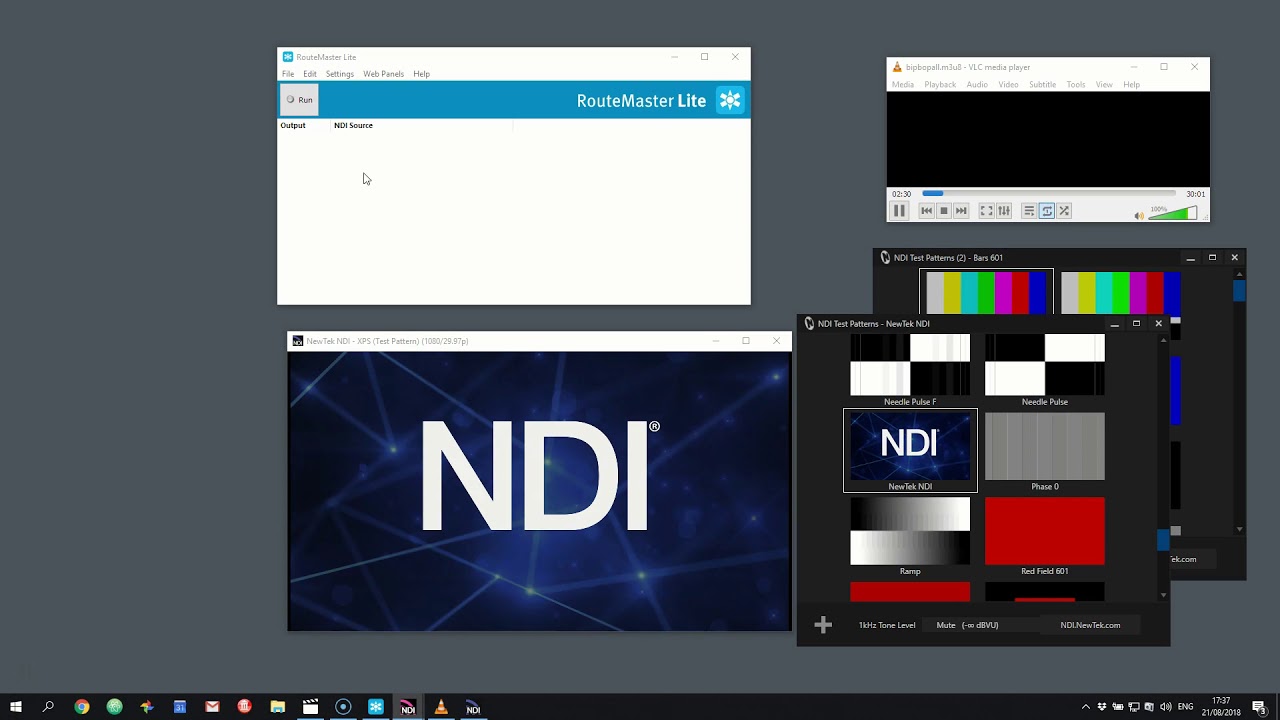Select the Phase 0 test pattern

(1045, 452)
